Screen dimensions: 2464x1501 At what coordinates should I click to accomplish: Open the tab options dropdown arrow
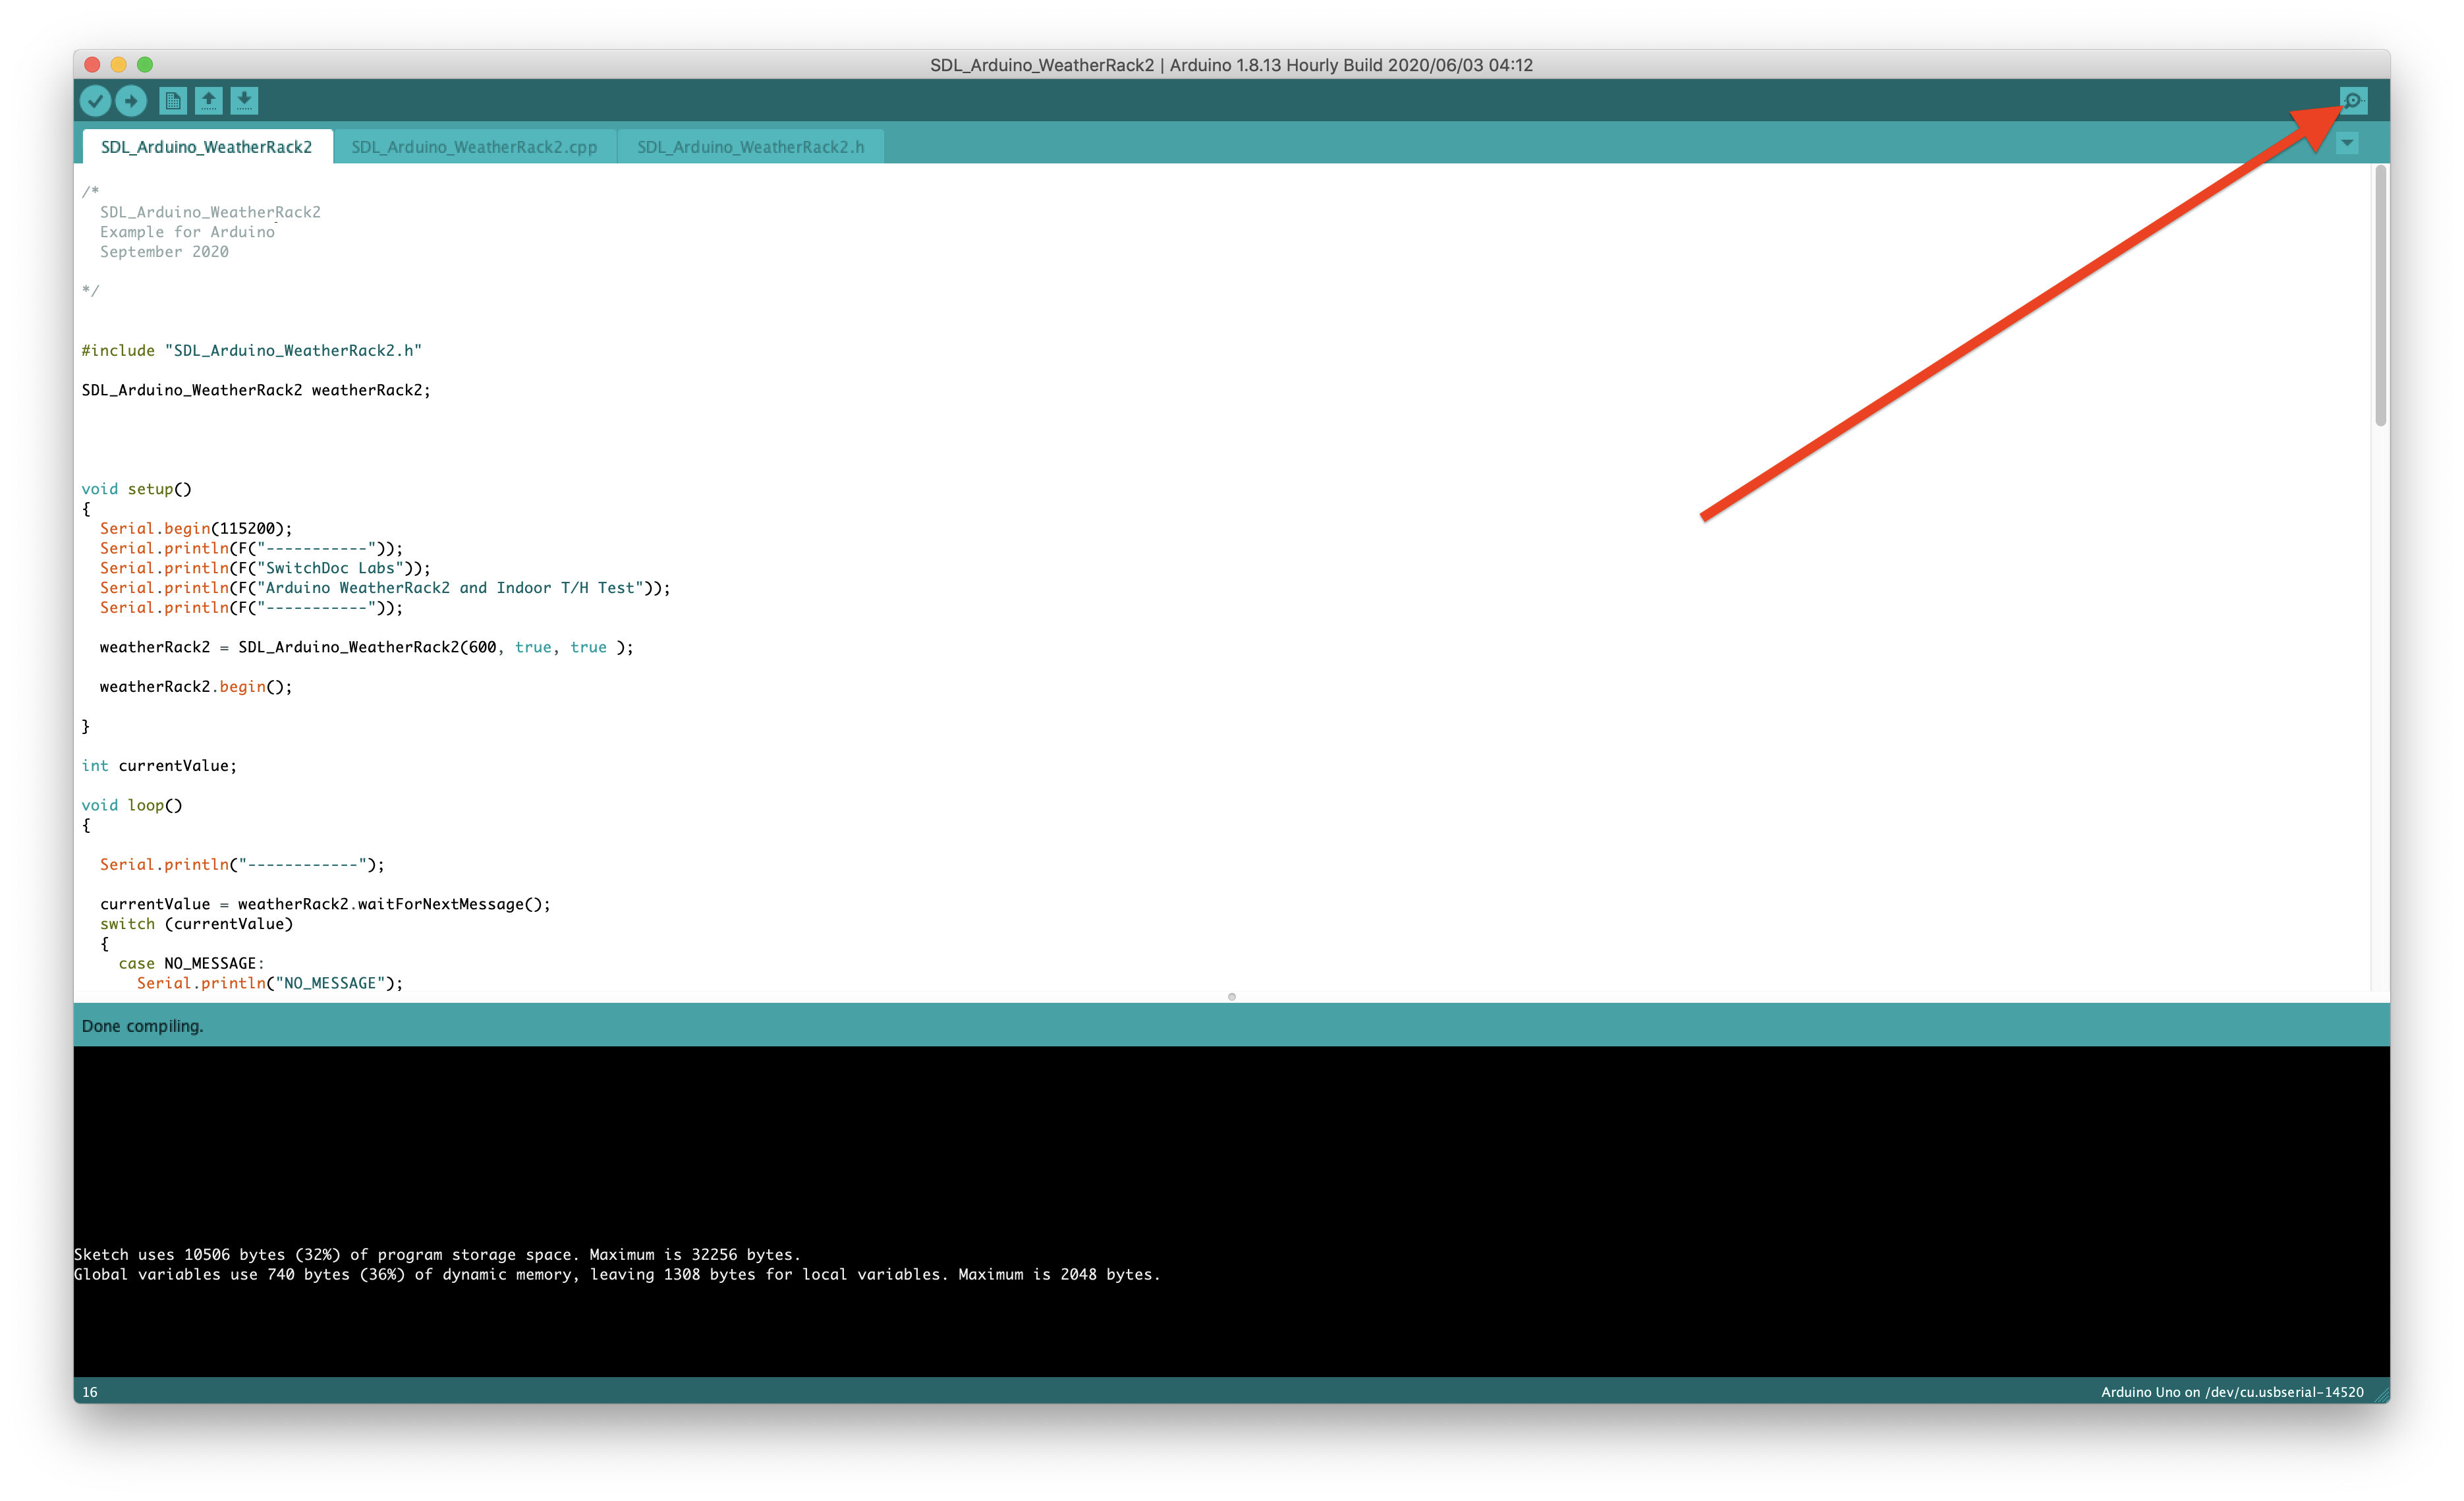tap(2347, 143)
